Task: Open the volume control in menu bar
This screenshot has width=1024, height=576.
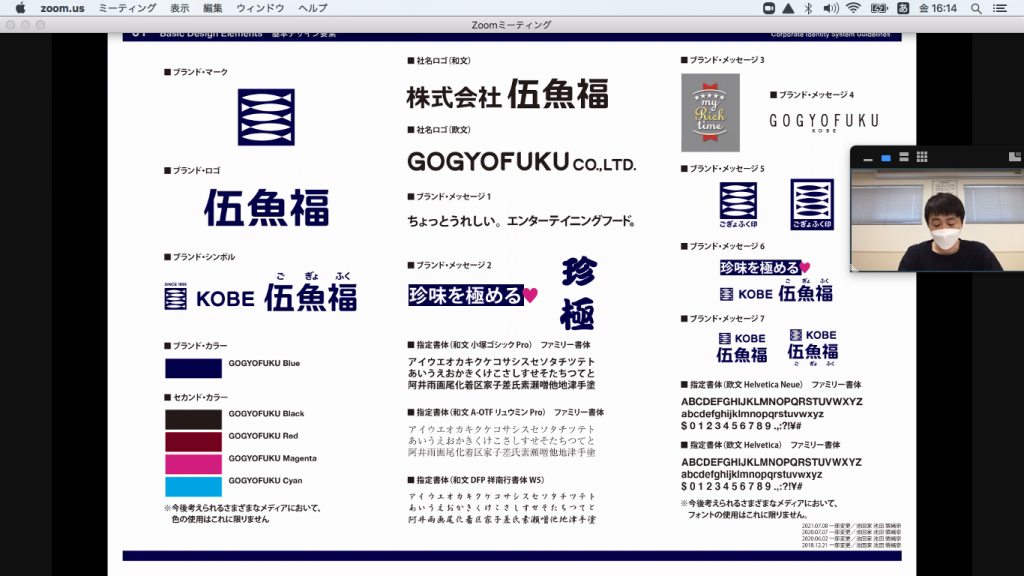Action: (x=831, y=8)
